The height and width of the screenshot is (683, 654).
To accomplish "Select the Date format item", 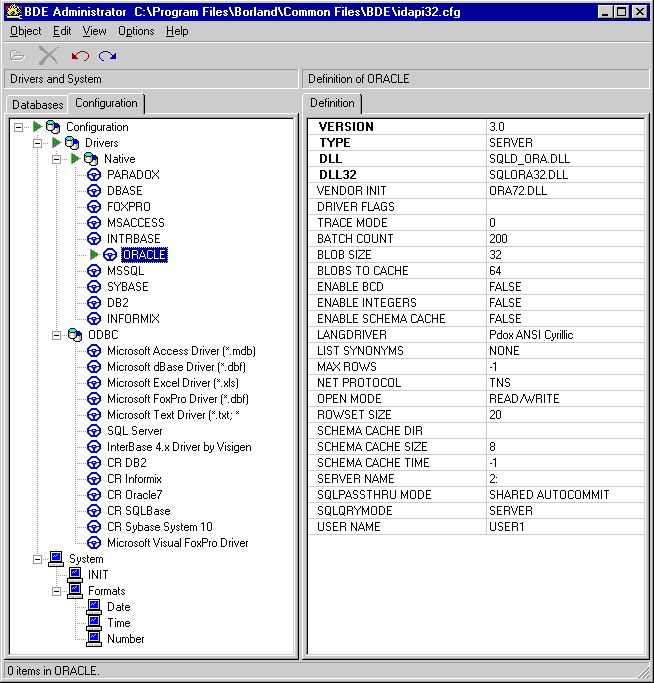I will tap(118, 607).
